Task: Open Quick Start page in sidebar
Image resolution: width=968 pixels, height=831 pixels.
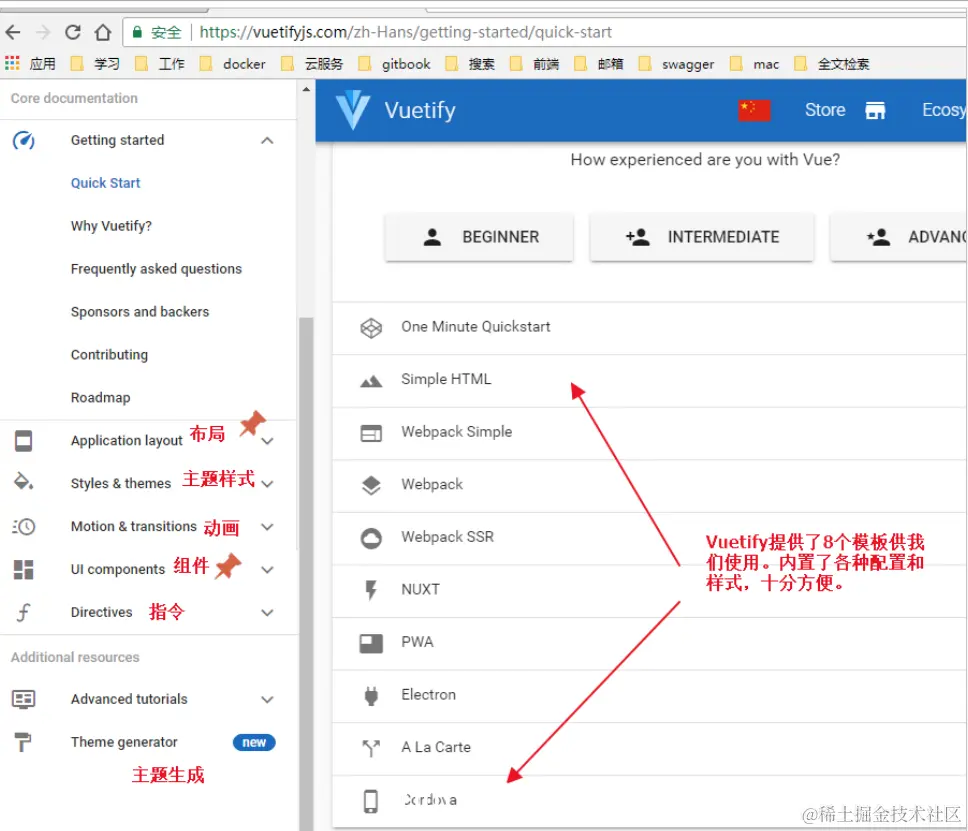Action: (106, 183)
